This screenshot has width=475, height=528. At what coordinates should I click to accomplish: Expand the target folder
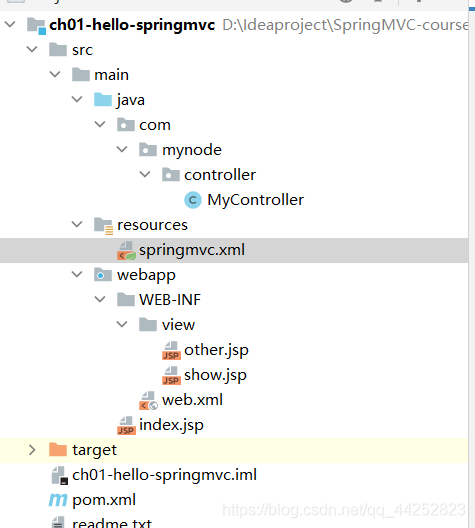coord(32,450)
